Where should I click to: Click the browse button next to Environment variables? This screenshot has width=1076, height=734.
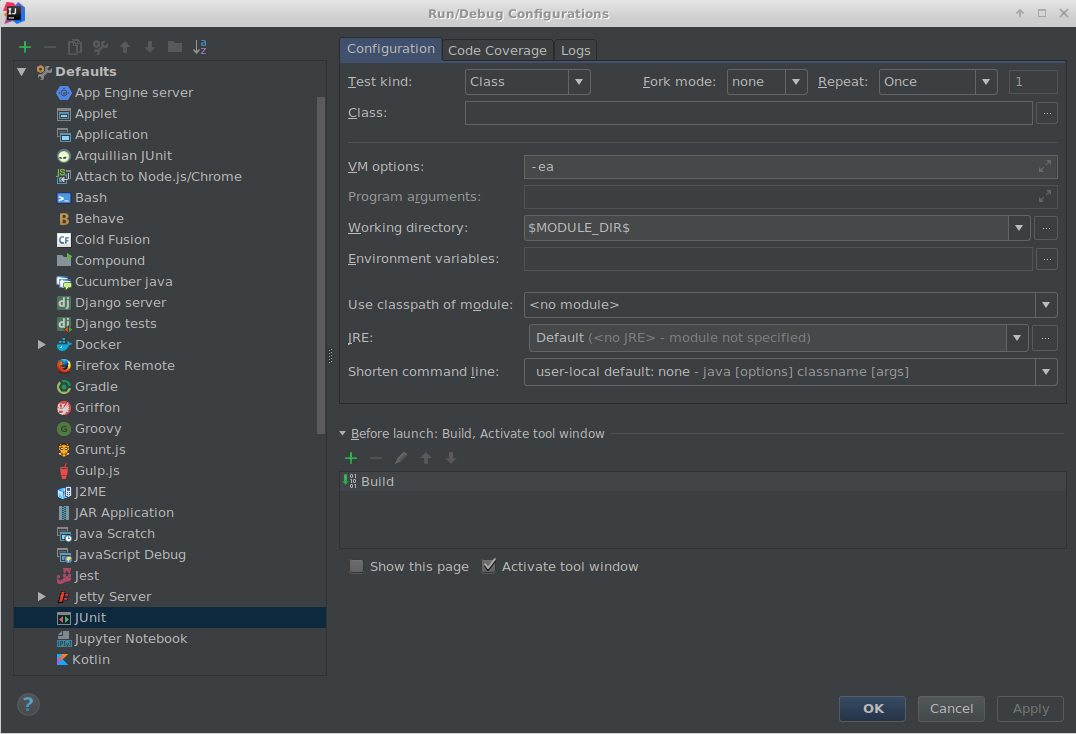[x=1046, y=259]
